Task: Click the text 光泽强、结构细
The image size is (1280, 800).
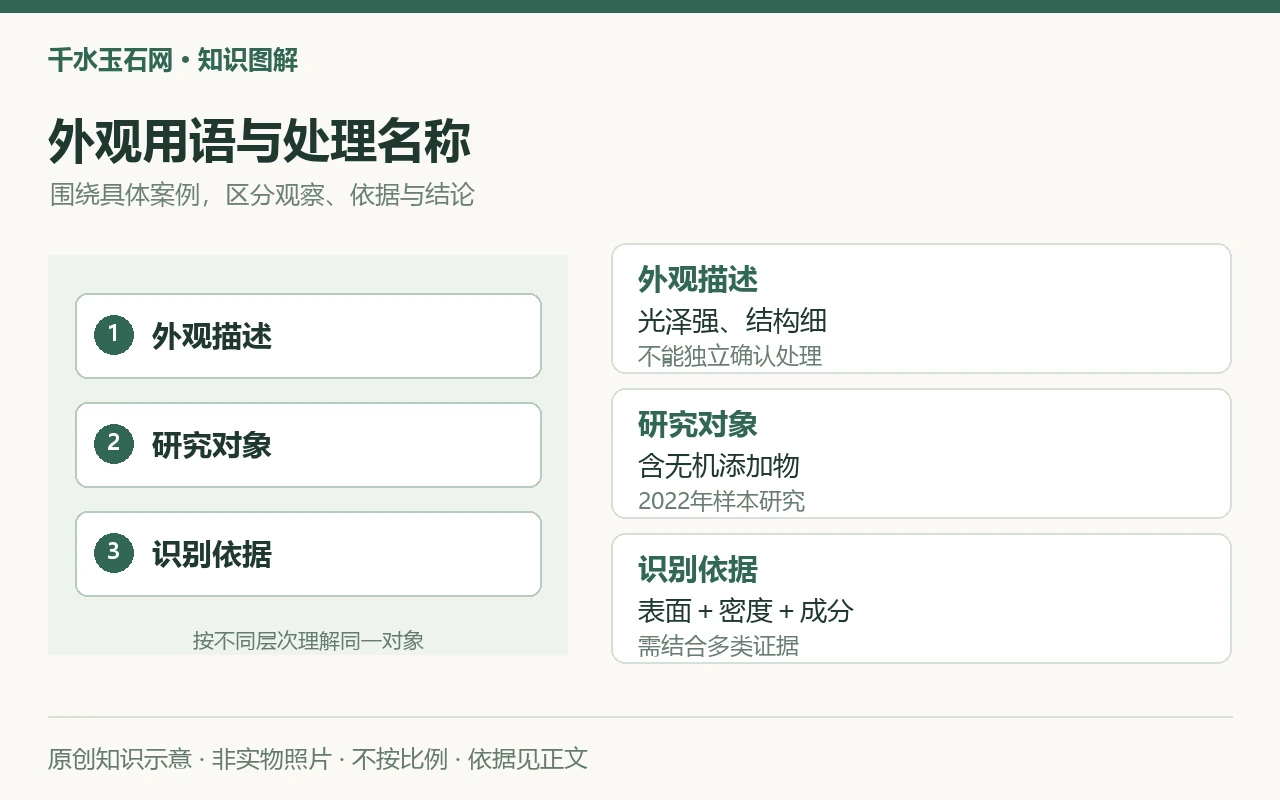Action: pos(732,321)
